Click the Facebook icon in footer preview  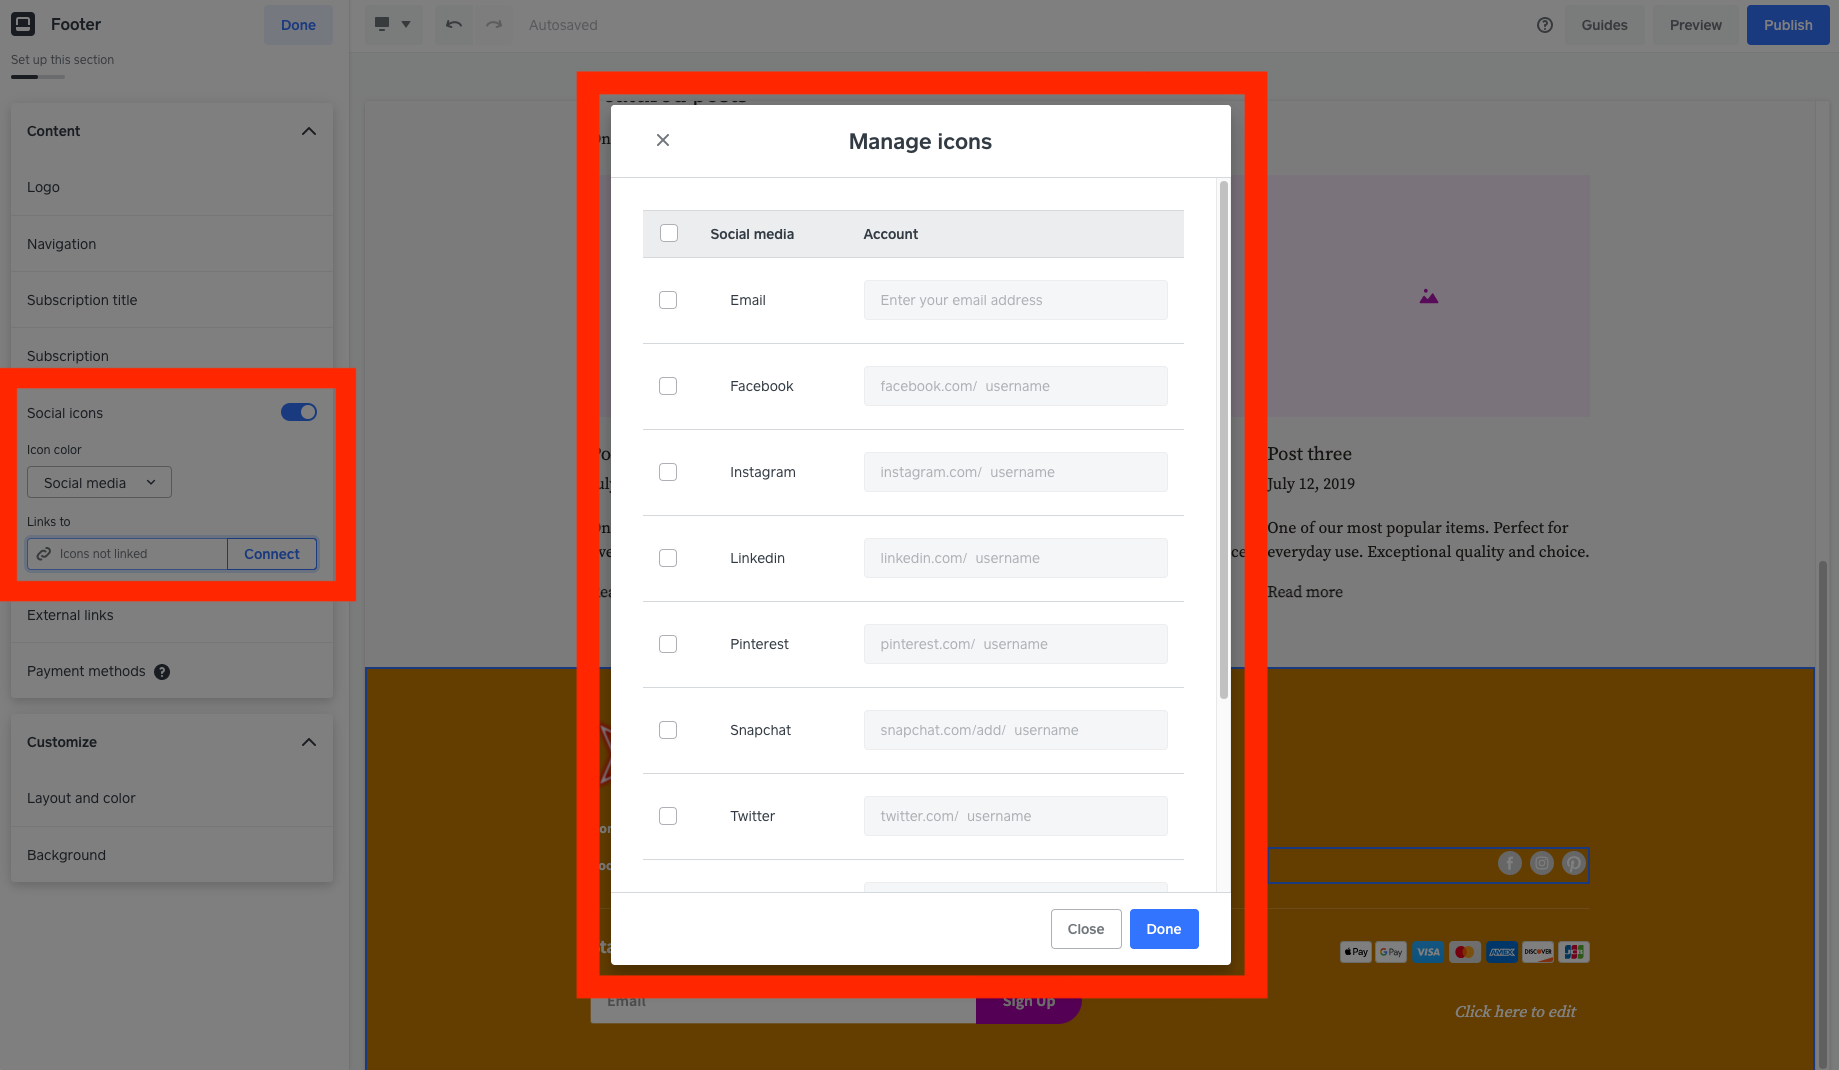click(x=1510, y=863)
